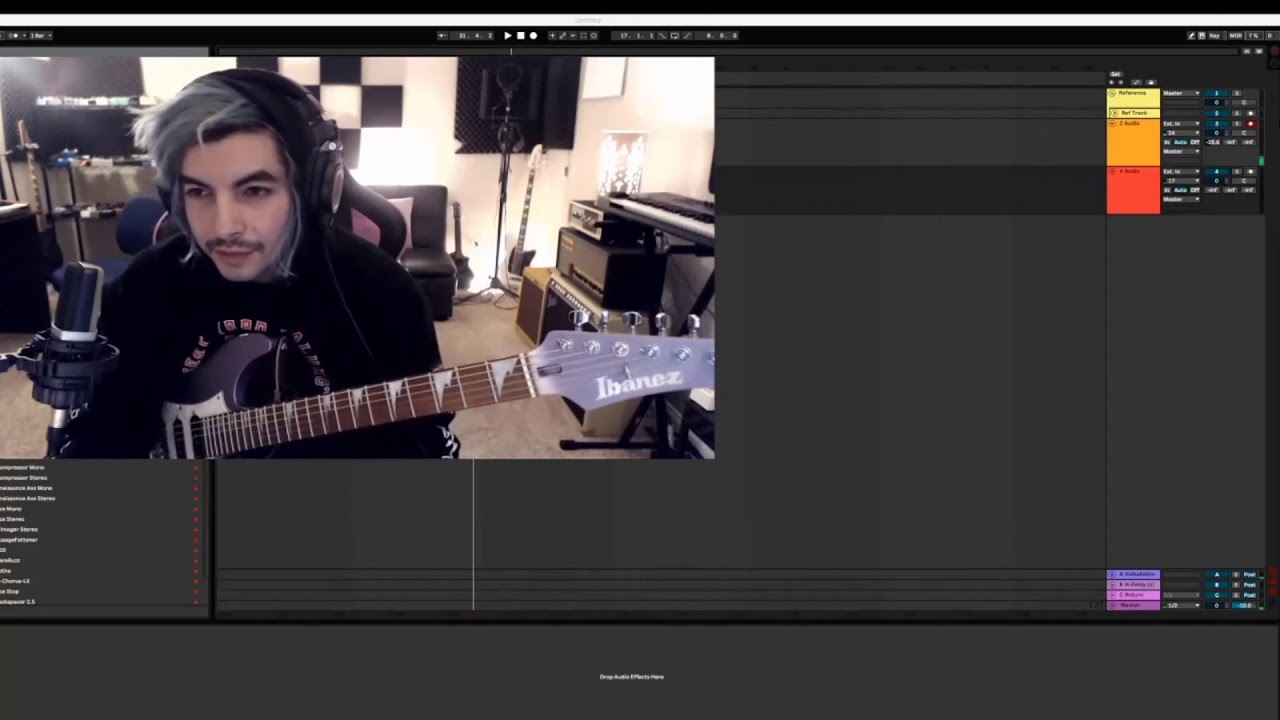Click the Re-Enable Automation arrow icon
Screen dimensions: 1280x720
[573, 35]
